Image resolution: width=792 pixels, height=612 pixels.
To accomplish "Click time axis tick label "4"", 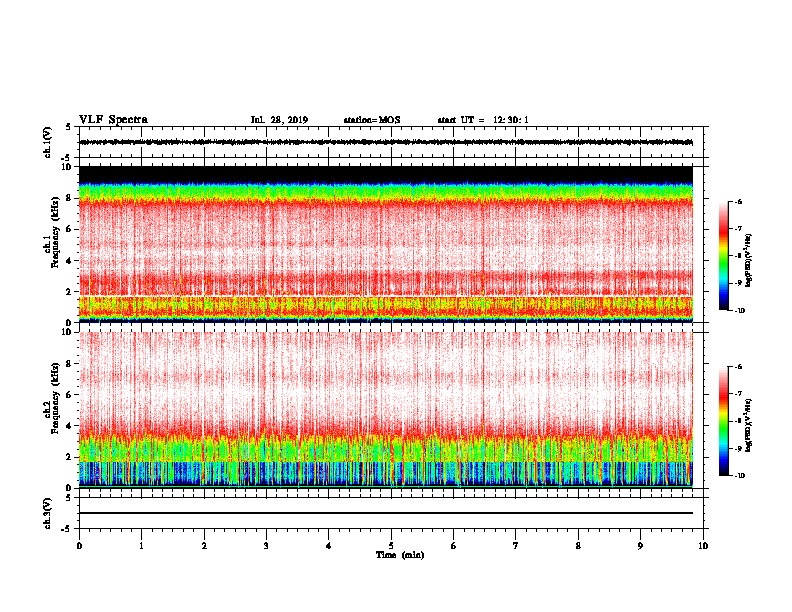I will 329,546.
